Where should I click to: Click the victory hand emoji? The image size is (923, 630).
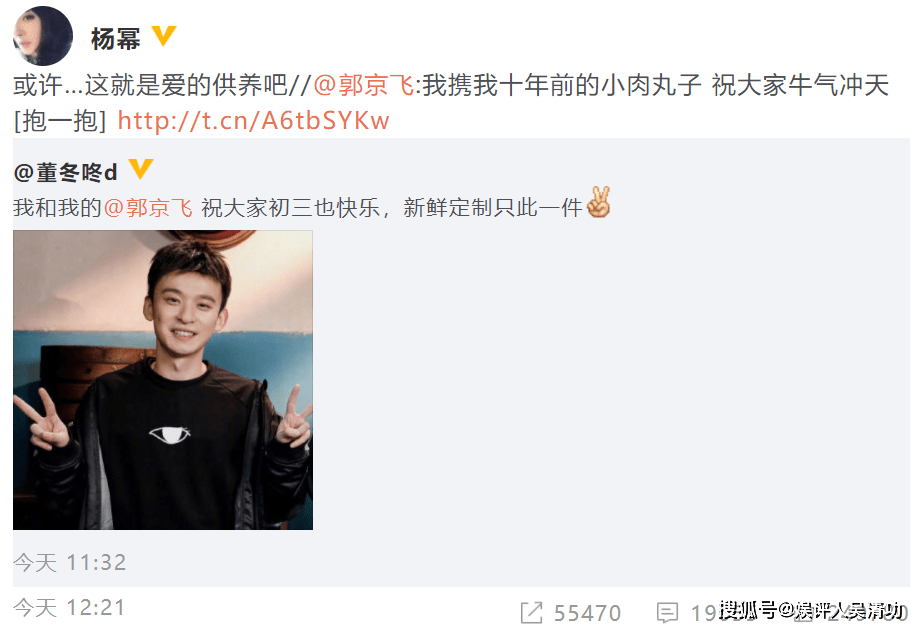[x=599, y=203]
